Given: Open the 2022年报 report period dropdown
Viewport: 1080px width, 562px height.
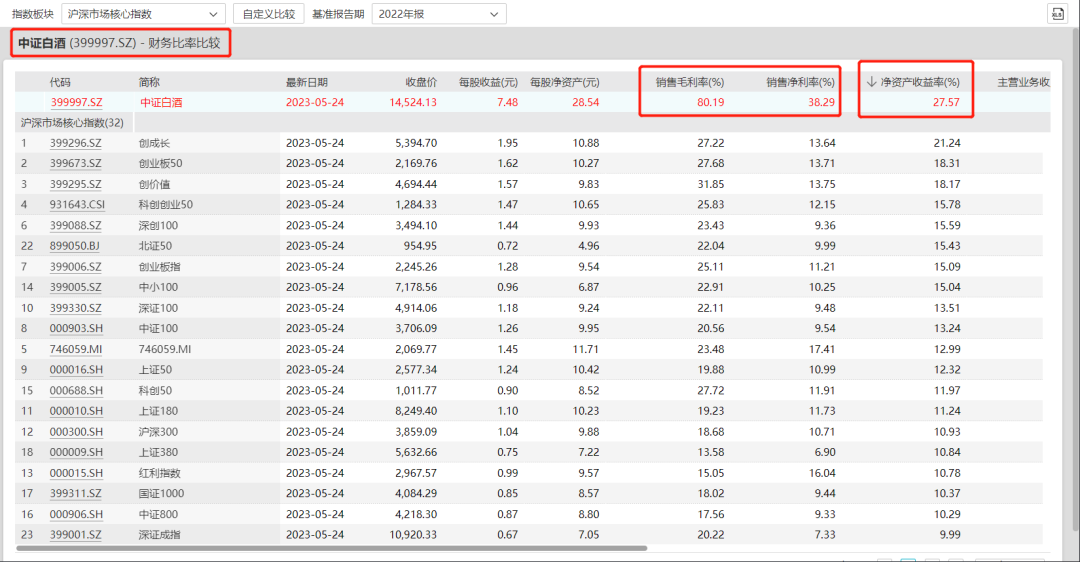Looking at the screenshot, I should pos(439,14).
